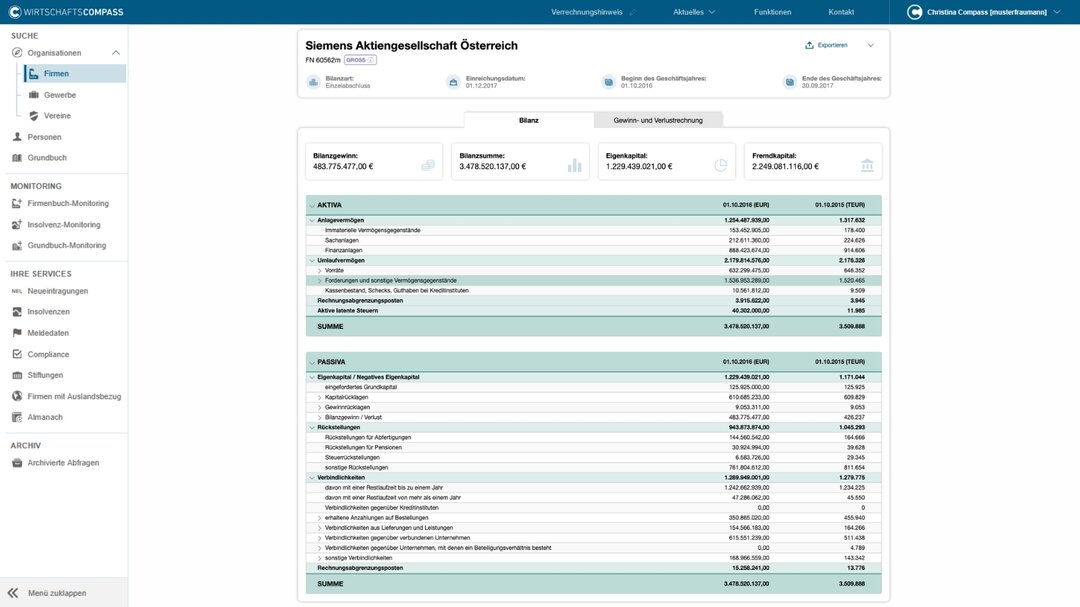The image size is (1080, 607).
Task: Click the Personen person icon
Action: pos(17,136)
